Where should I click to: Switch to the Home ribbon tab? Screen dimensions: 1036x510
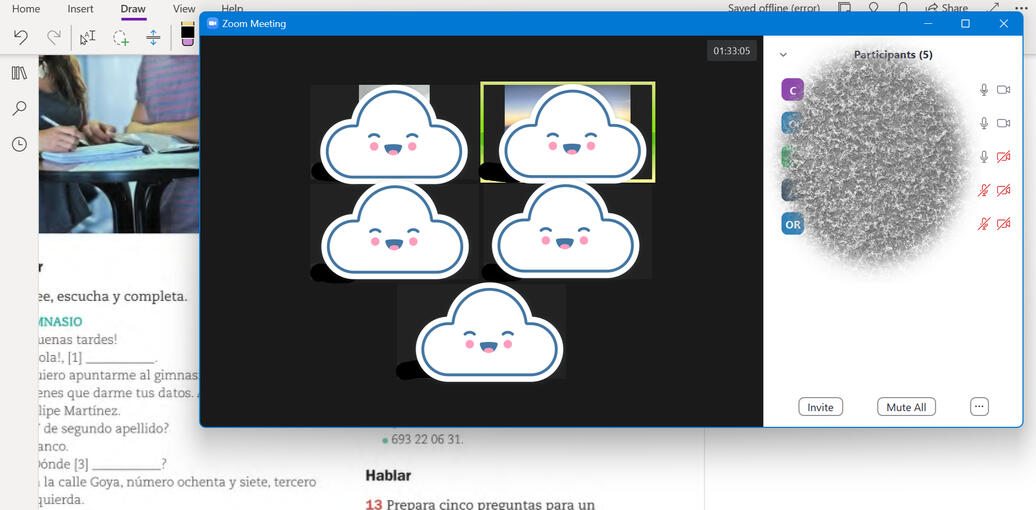click(x=26, y=9)
